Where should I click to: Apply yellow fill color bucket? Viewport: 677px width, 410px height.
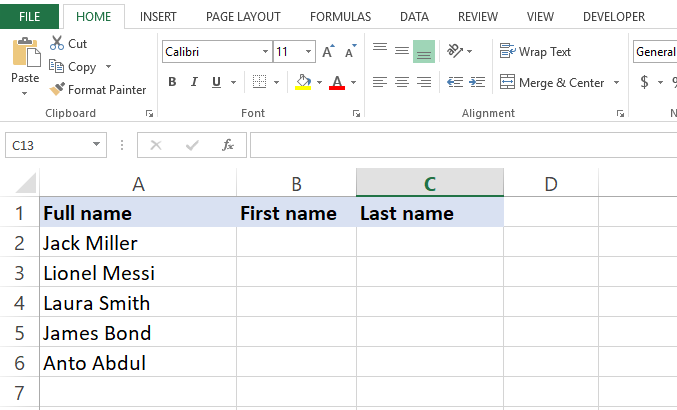coord(303,82)
